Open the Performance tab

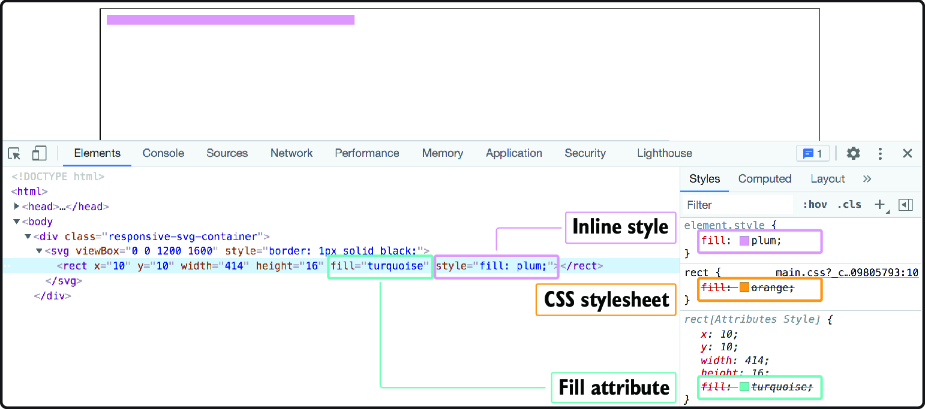[367, 153]
